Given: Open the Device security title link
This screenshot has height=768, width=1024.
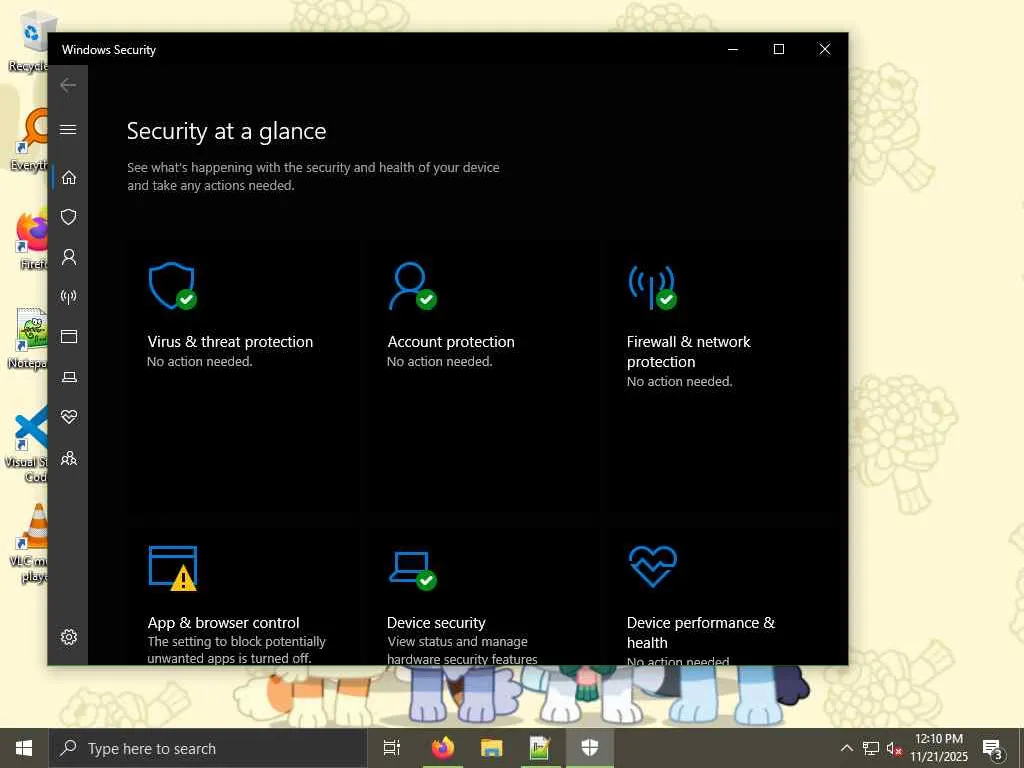Looking at the screenshot, I should [x=436, y=622].
